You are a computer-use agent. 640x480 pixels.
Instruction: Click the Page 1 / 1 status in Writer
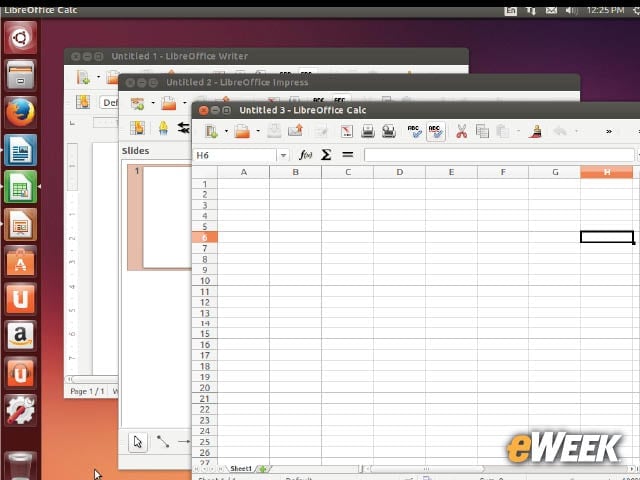87,391
